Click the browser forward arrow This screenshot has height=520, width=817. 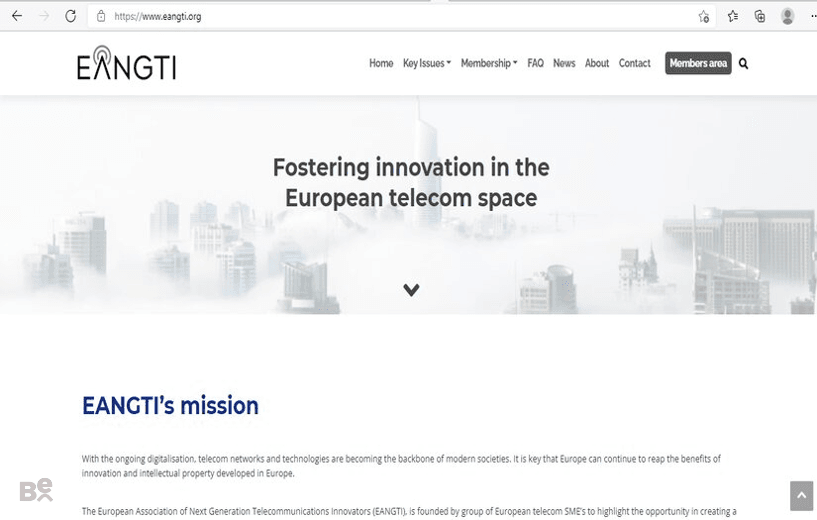point(44,16)
